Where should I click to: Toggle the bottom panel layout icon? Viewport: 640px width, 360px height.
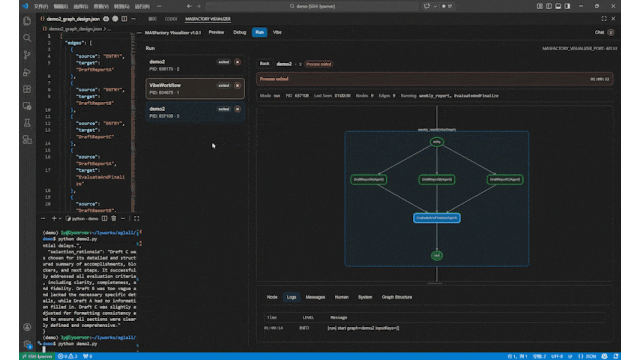pos(558,6)
